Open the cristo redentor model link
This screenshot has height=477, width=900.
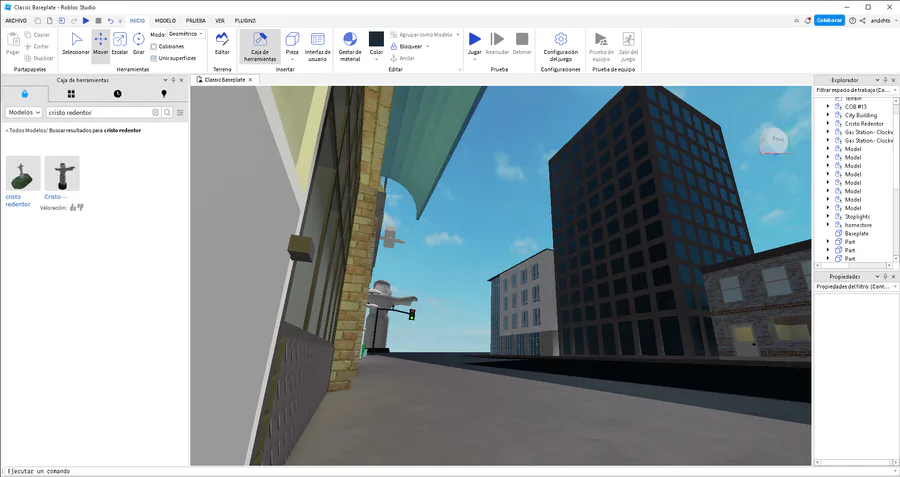(x=18, y=200)
